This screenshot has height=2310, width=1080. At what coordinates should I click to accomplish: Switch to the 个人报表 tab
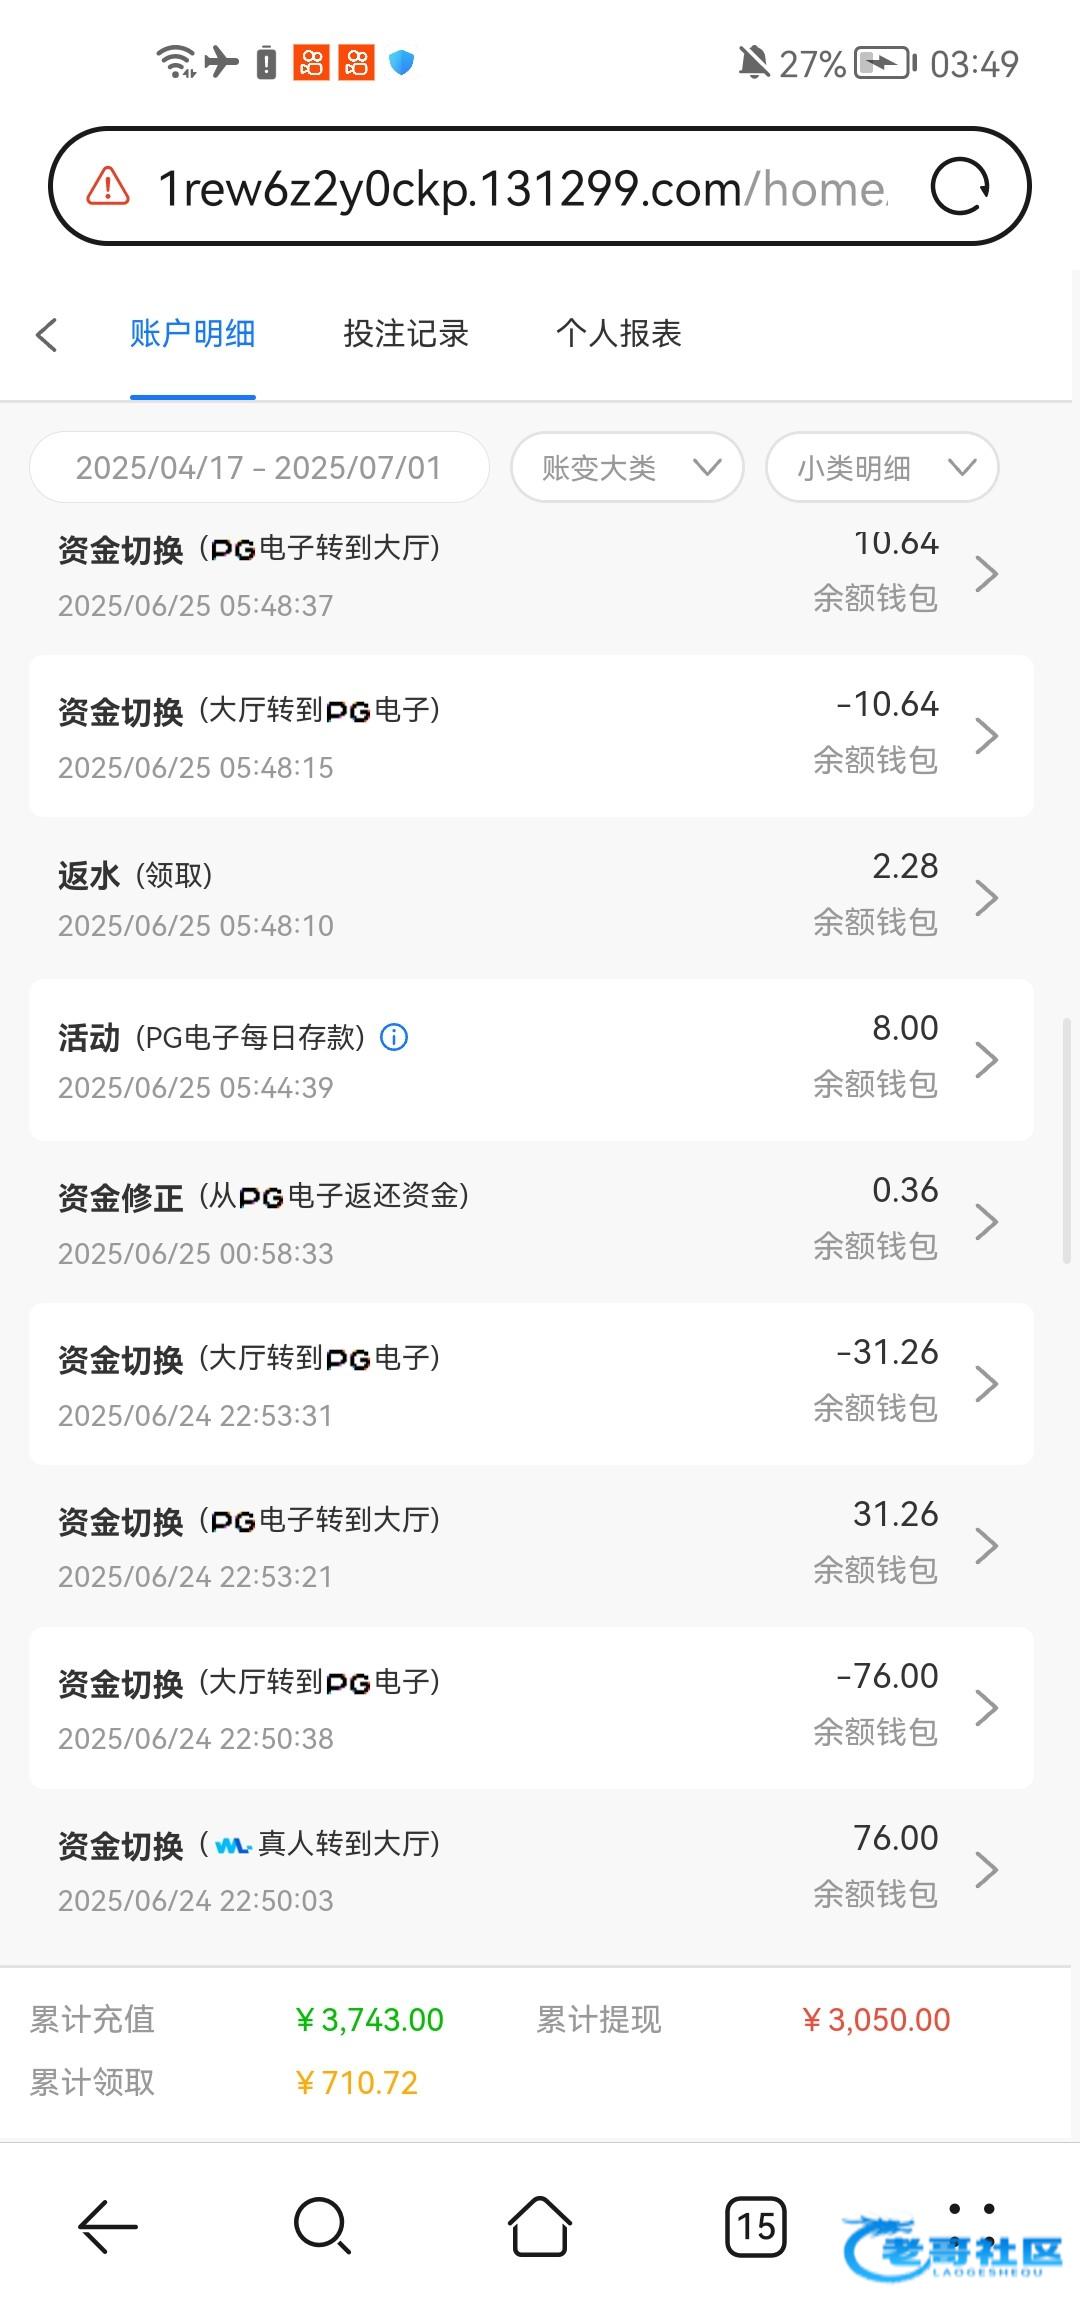point(619,334)
